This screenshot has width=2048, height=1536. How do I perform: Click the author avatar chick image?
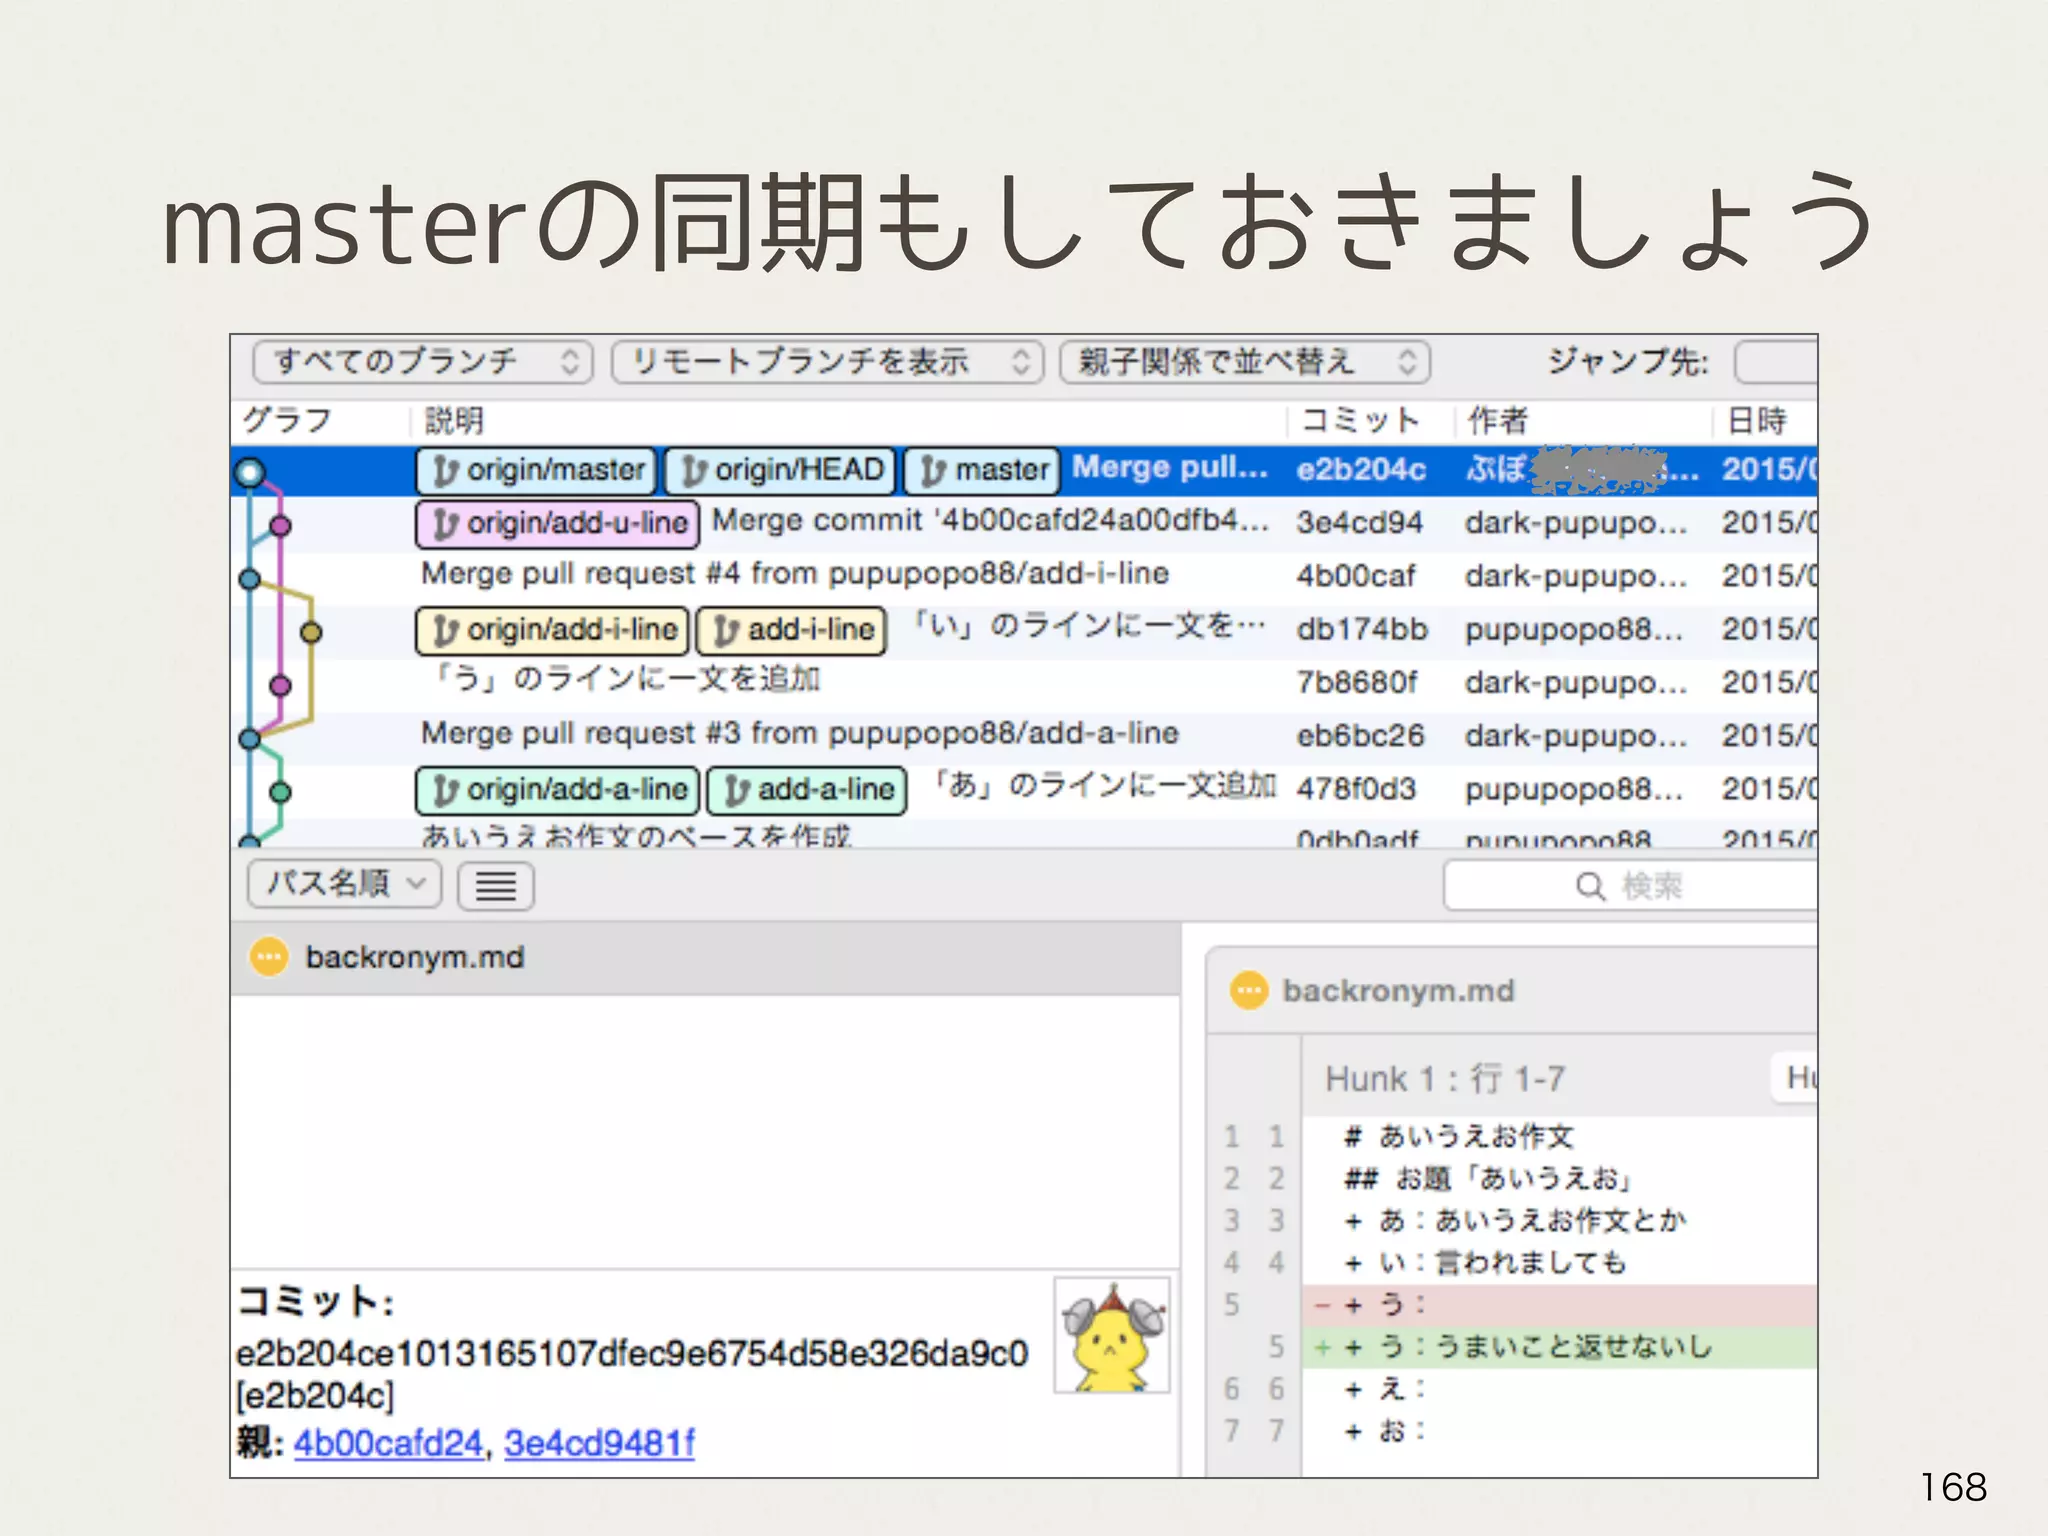(1112, 1335)
